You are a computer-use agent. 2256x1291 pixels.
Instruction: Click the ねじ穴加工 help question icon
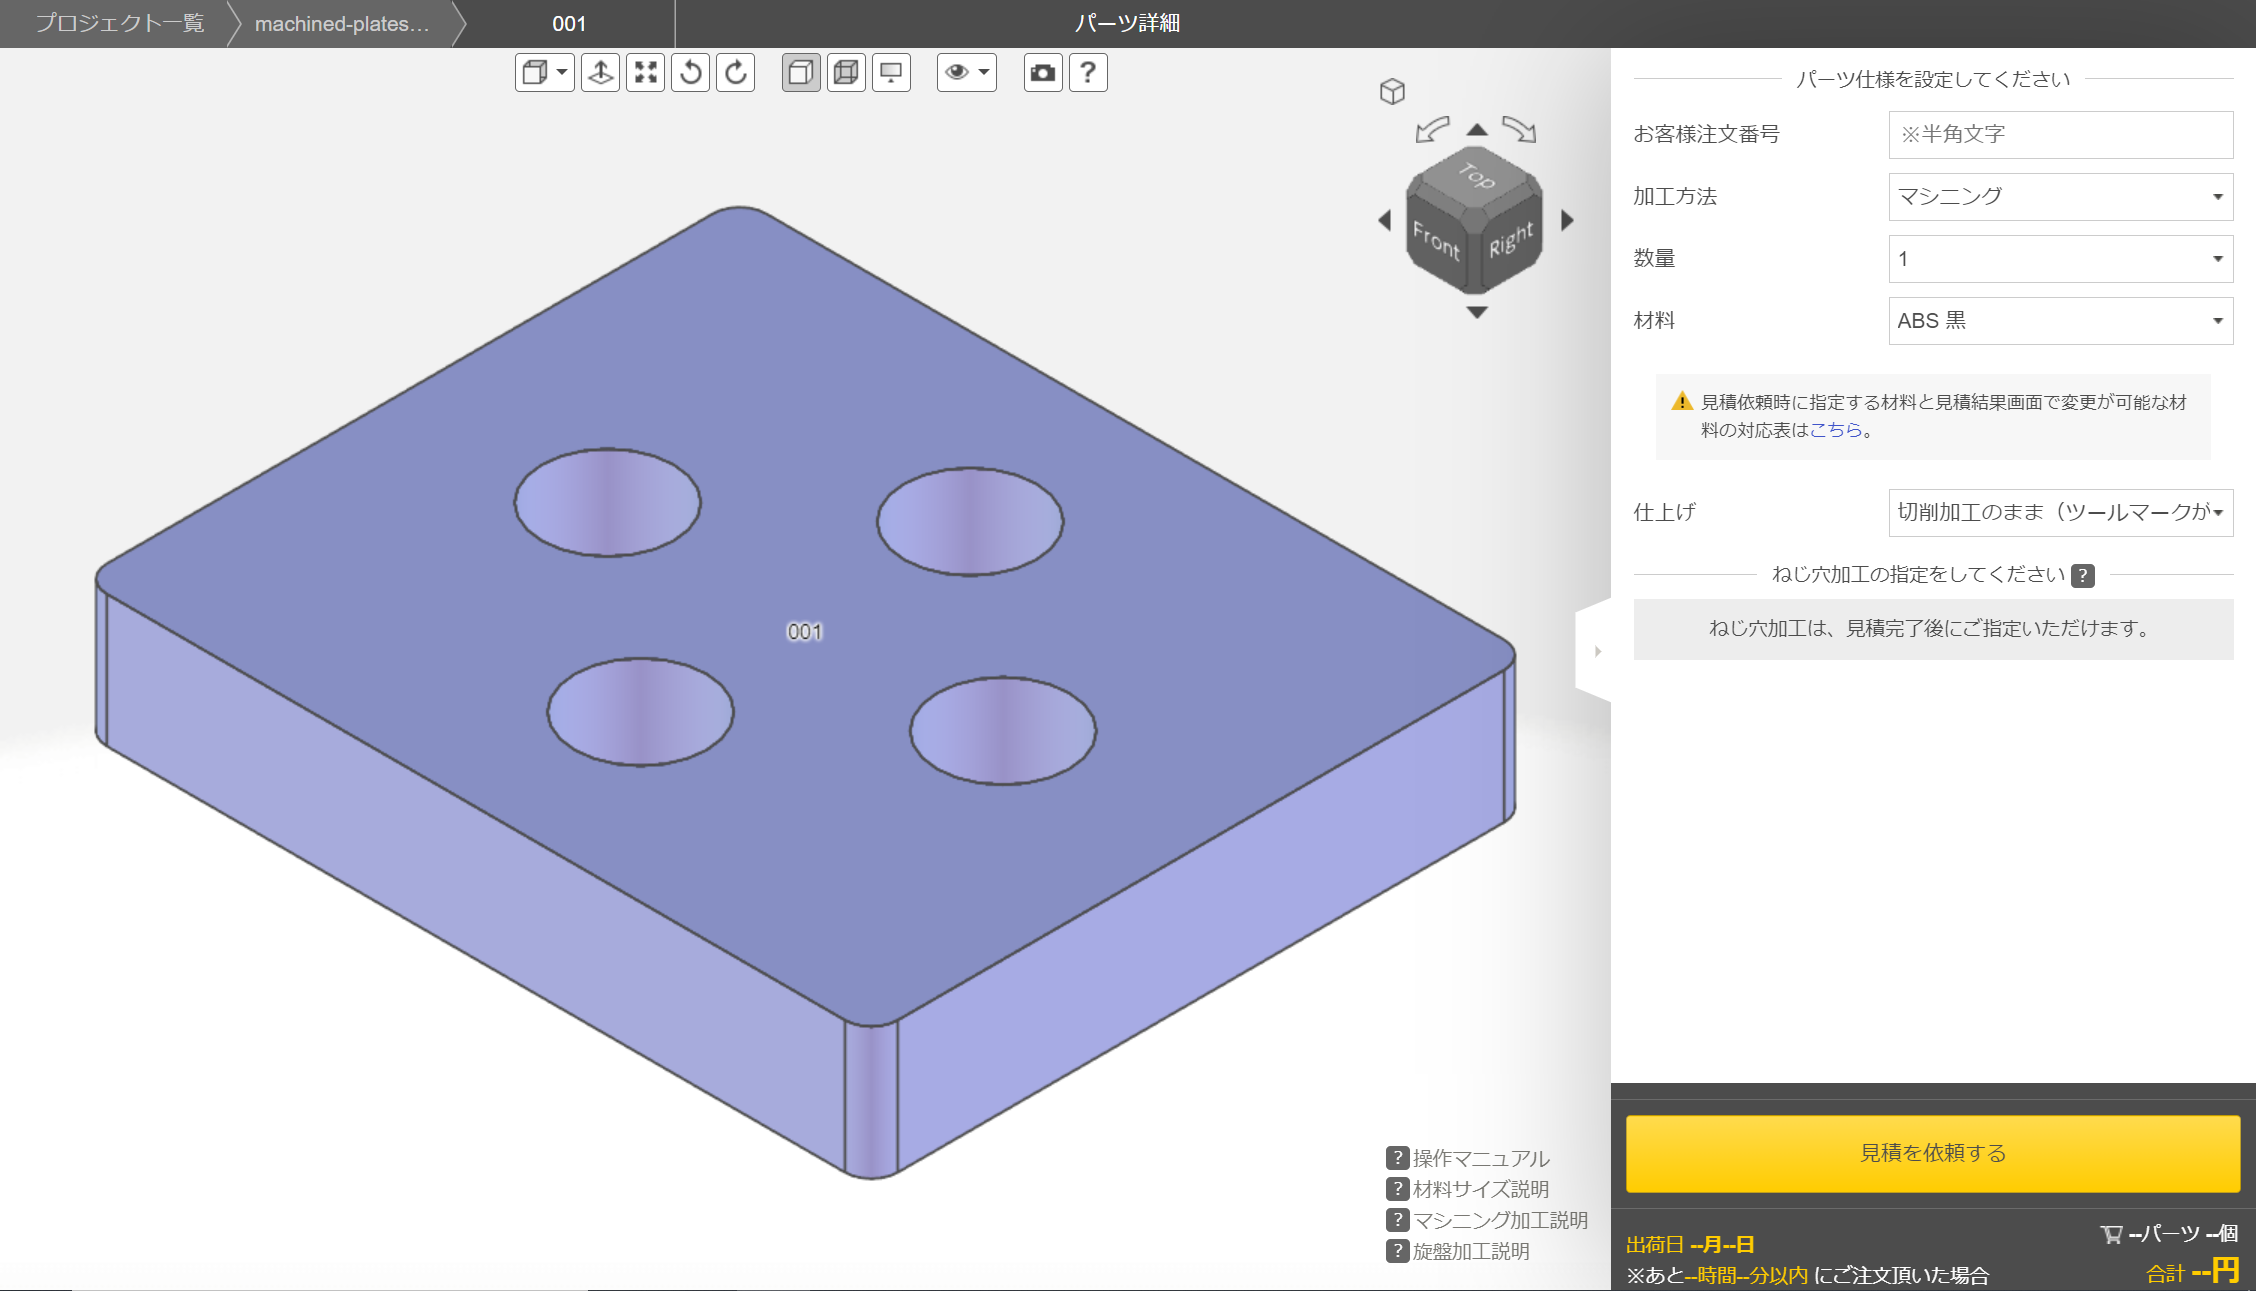2083,575
